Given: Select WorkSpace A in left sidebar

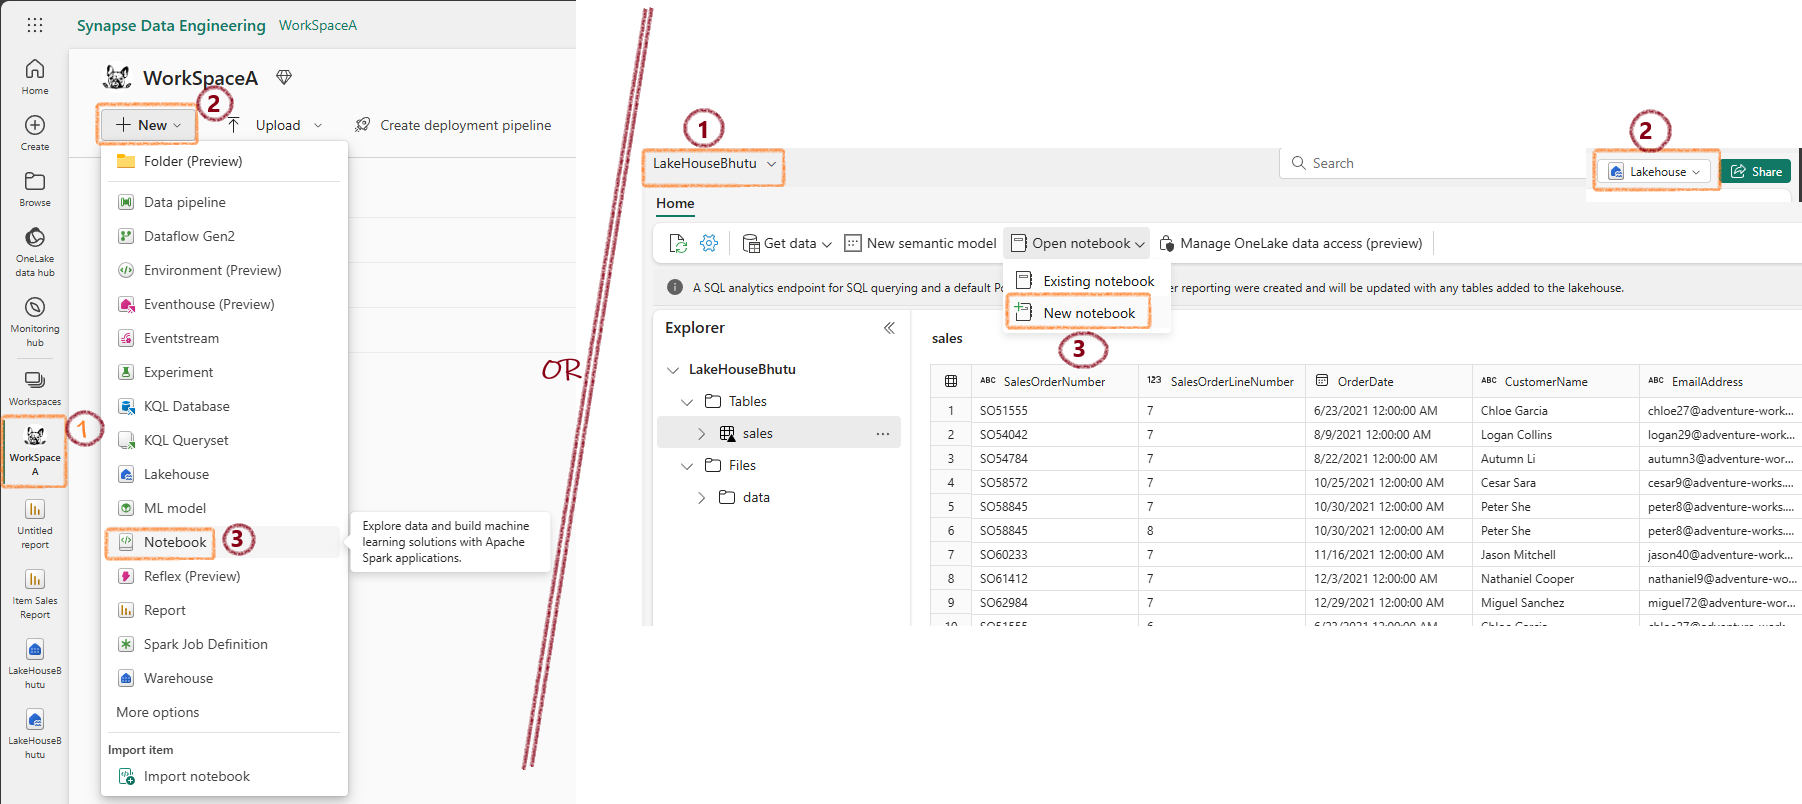Looking at the screenshot, I should click(35, 451).
